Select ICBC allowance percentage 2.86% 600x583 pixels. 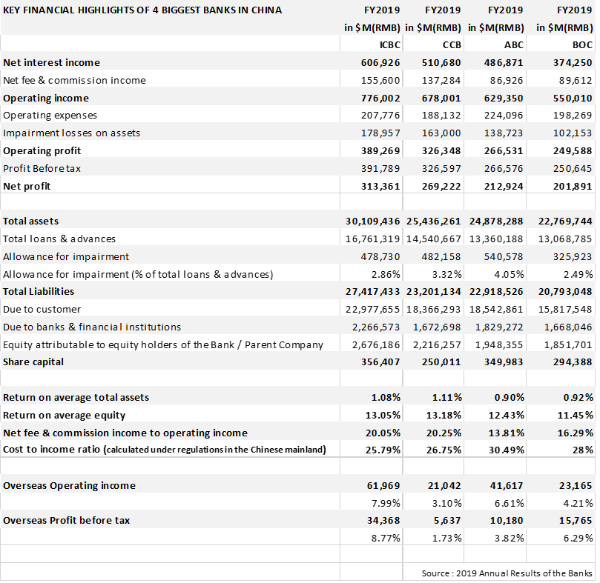point(386,274)
